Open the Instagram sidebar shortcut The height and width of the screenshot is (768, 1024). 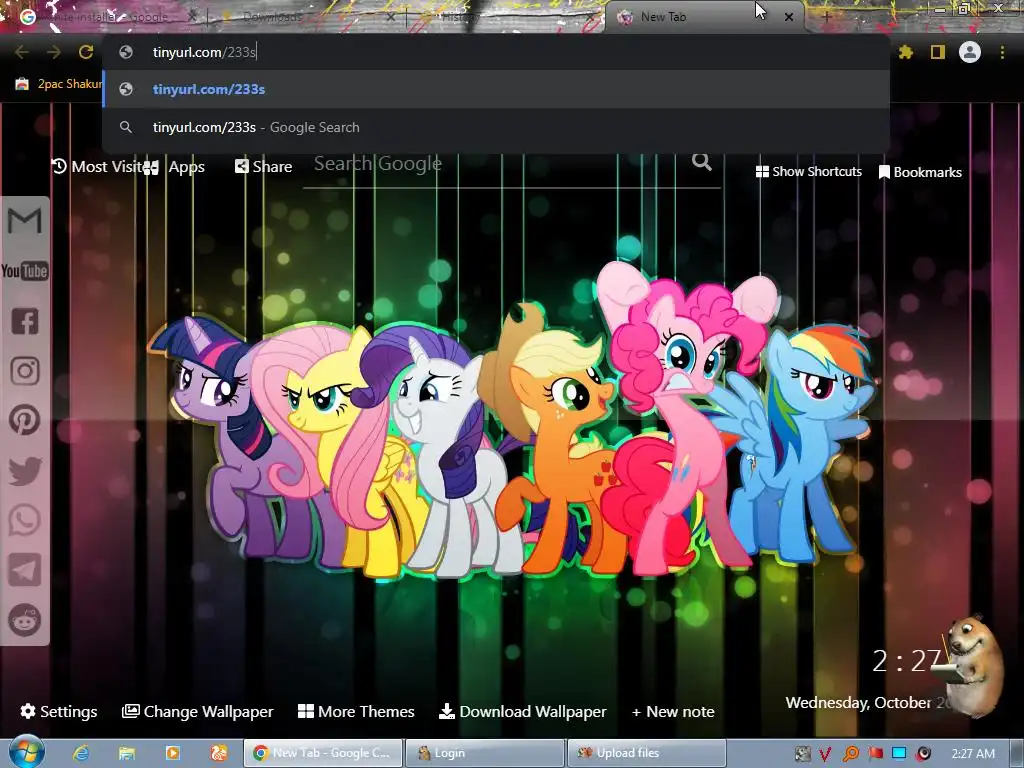point(25,371)
